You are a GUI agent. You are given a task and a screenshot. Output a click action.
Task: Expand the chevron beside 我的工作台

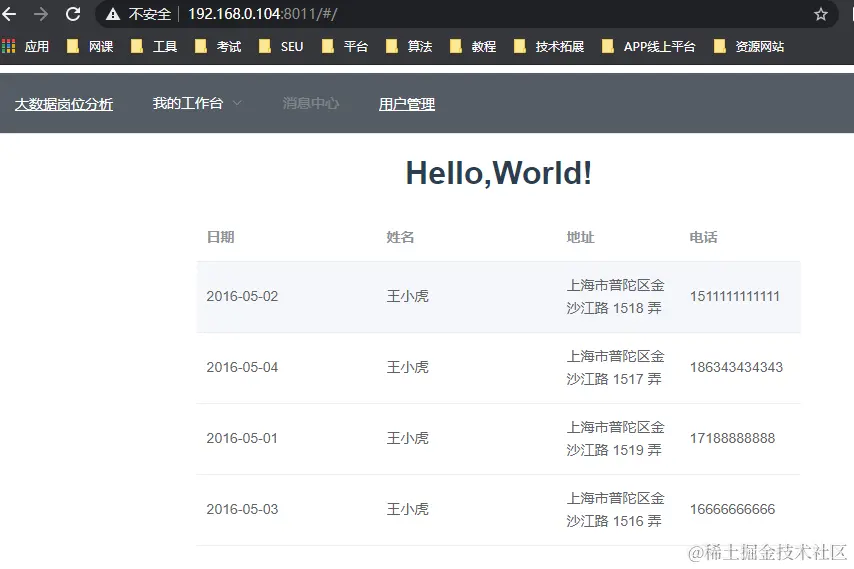pos(237,103)
